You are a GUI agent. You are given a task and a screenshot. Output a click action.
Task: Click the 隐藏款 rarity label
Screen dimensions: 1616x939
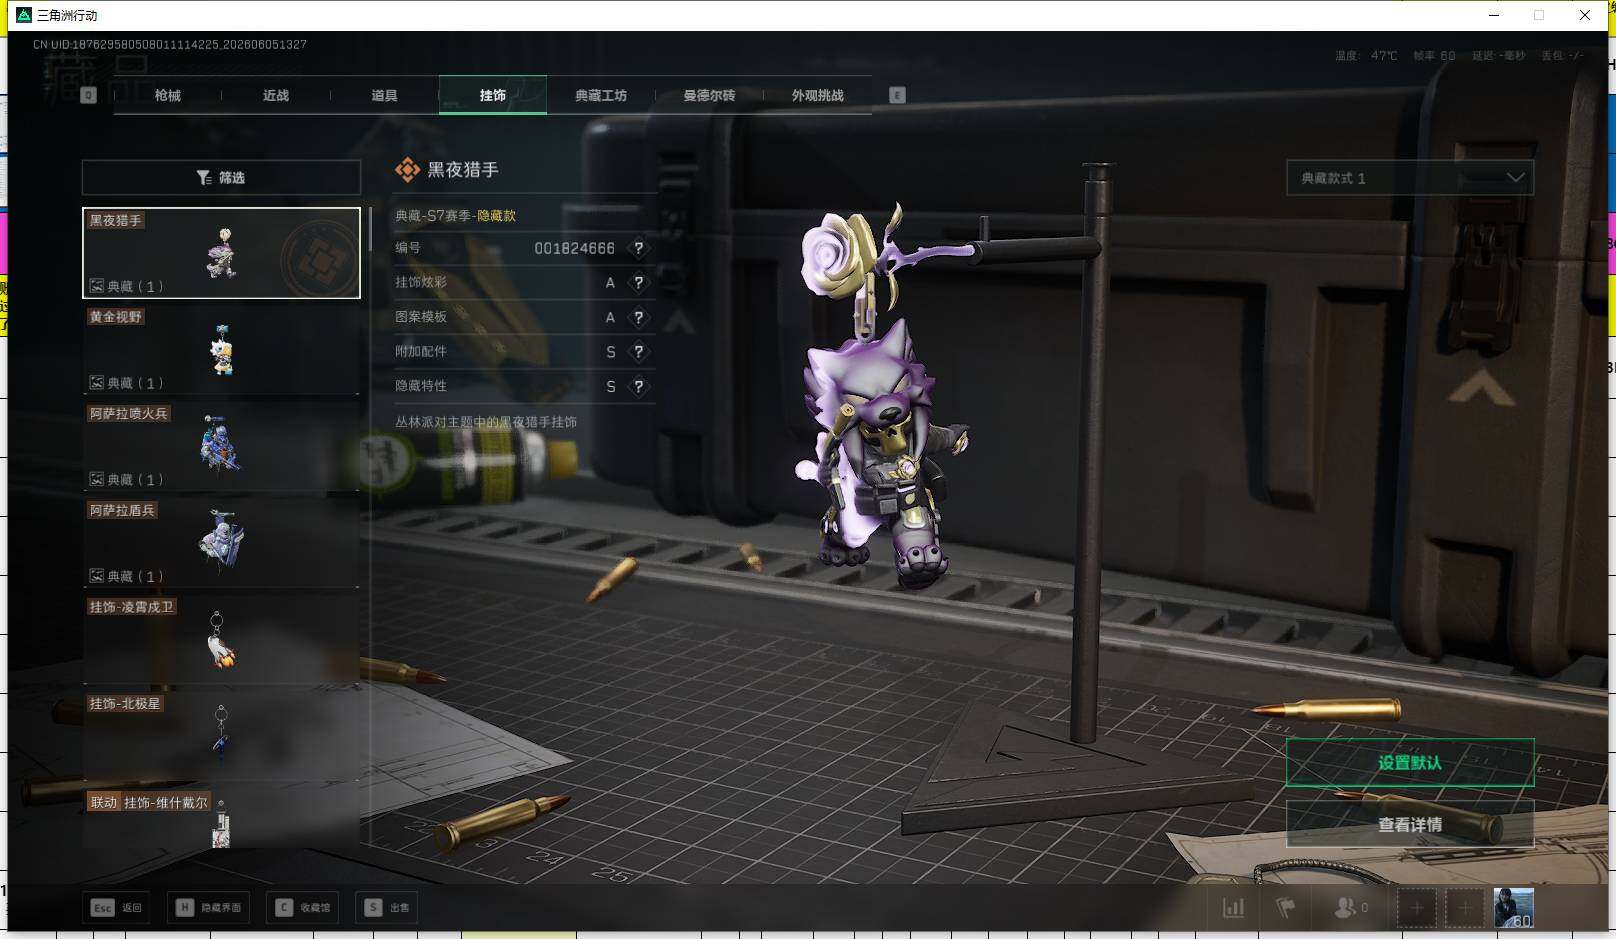(x=497, y=216)
